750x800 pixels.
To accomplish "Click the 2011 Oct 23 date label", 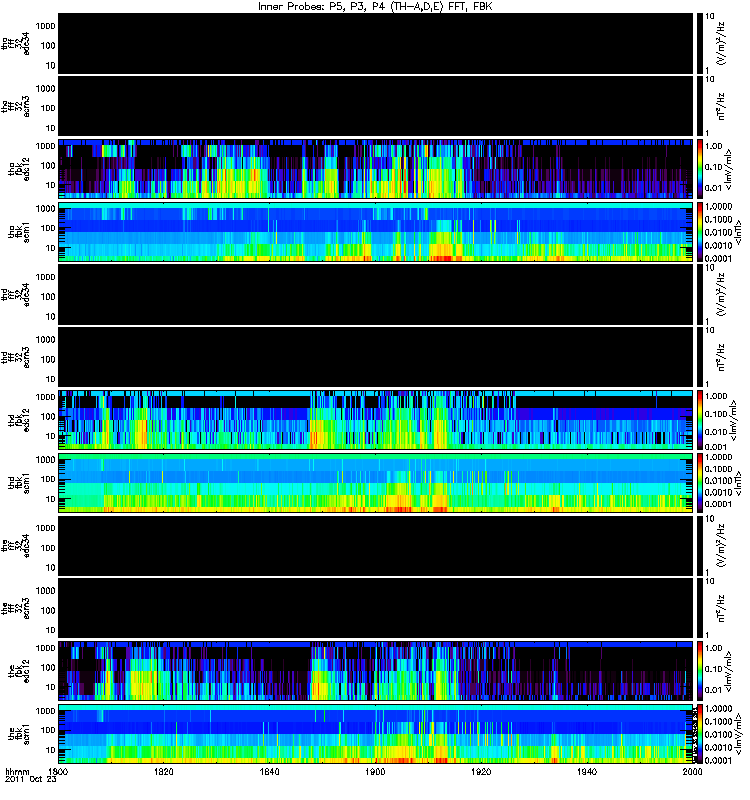I will (31, 780).
